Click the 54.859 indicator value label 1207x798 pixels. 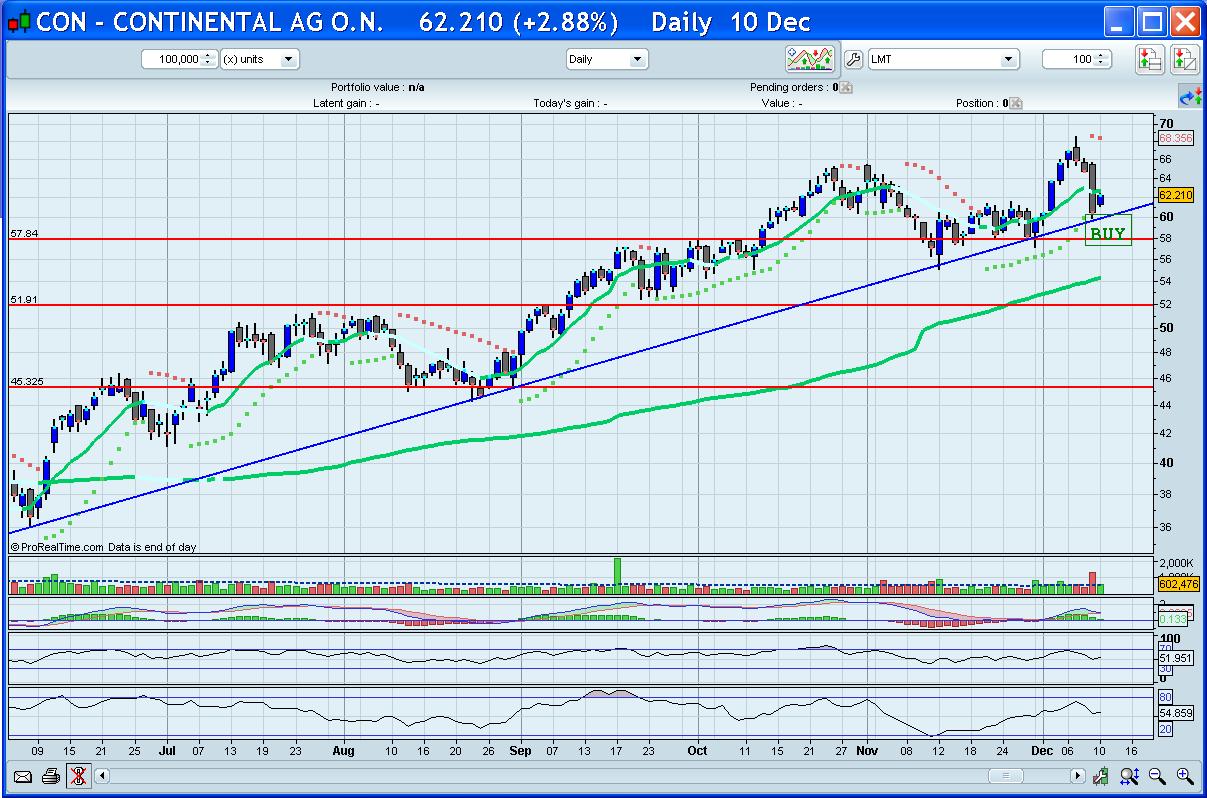tap(1177, 712)
